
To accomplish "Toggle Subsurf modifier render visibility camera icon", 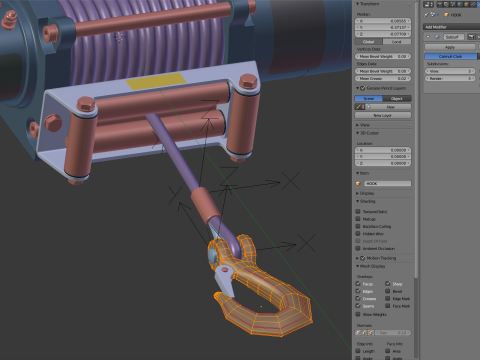I will pyautogui.click(x=471, y=37).
